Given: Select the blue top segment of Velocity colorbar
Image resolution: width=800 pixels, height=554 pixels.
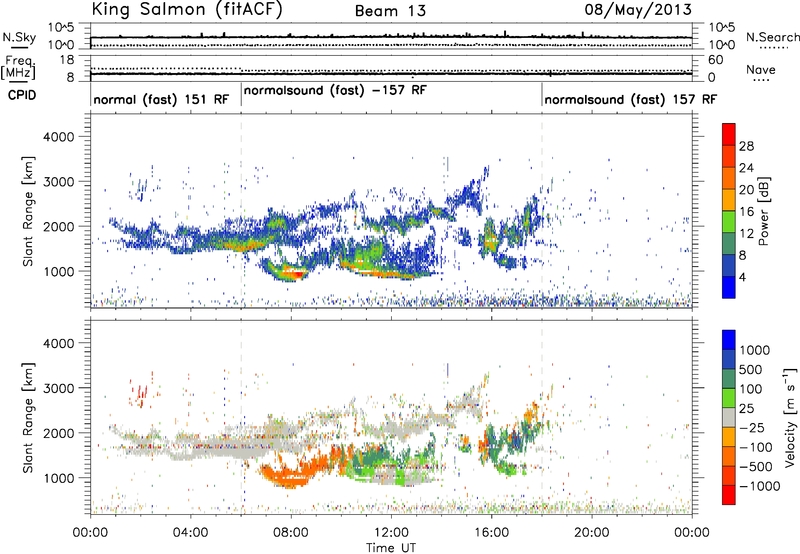Looking at the screenshot, I should click(729, 340).
